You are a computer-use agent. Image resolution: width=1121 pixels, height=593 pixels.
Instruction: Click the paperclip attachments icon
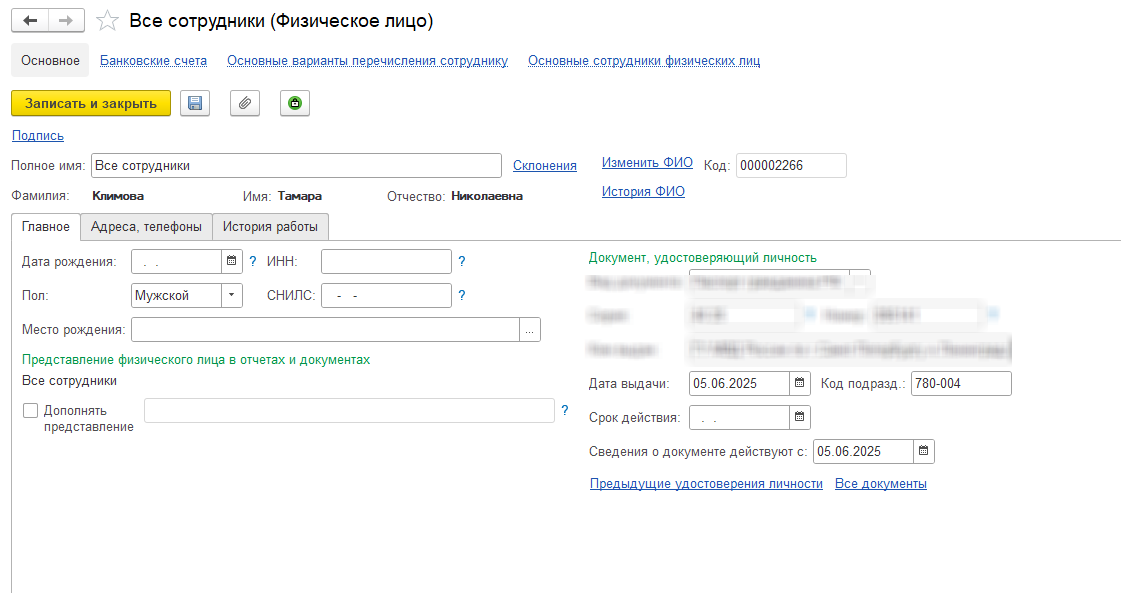(x=245, y=103)
